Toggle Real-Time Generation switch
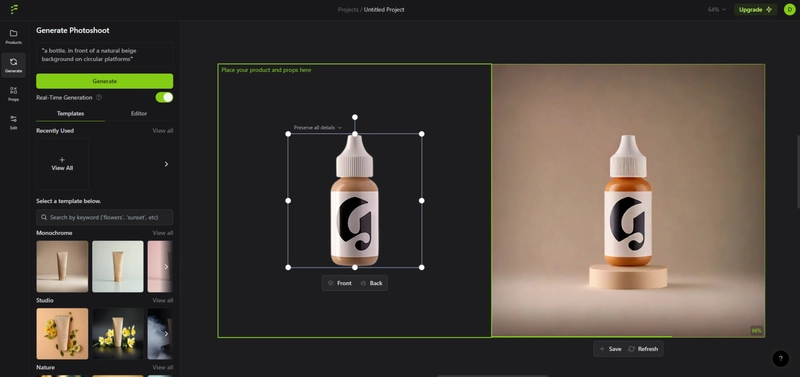Screen dimensions: 800x377 coord(164,97)
